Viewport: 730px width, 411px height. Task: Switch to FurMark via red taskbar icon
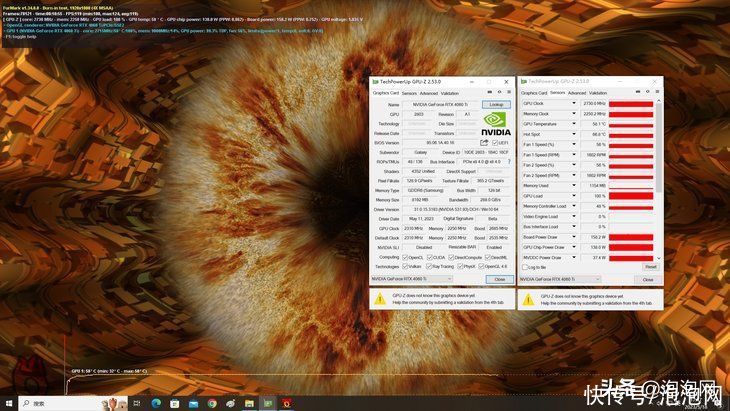[x=287, y=403]
